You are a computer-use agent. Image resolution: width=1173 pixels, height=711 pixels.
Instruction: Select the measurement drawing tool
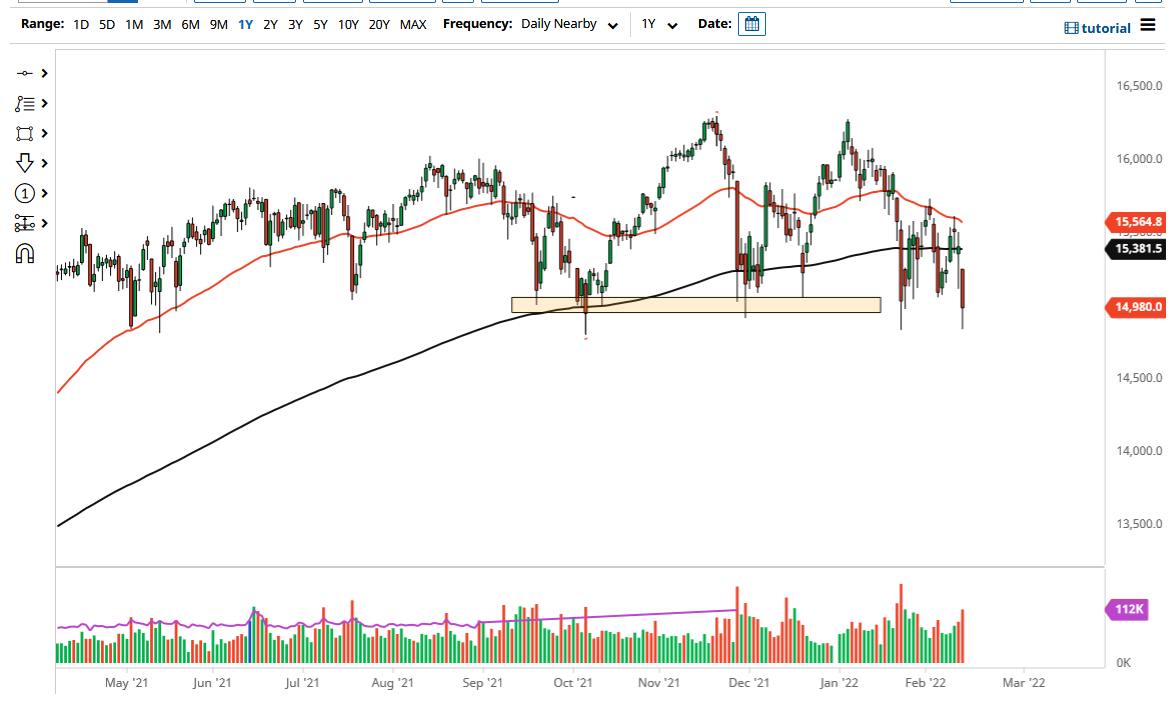(x=25, y=223)
